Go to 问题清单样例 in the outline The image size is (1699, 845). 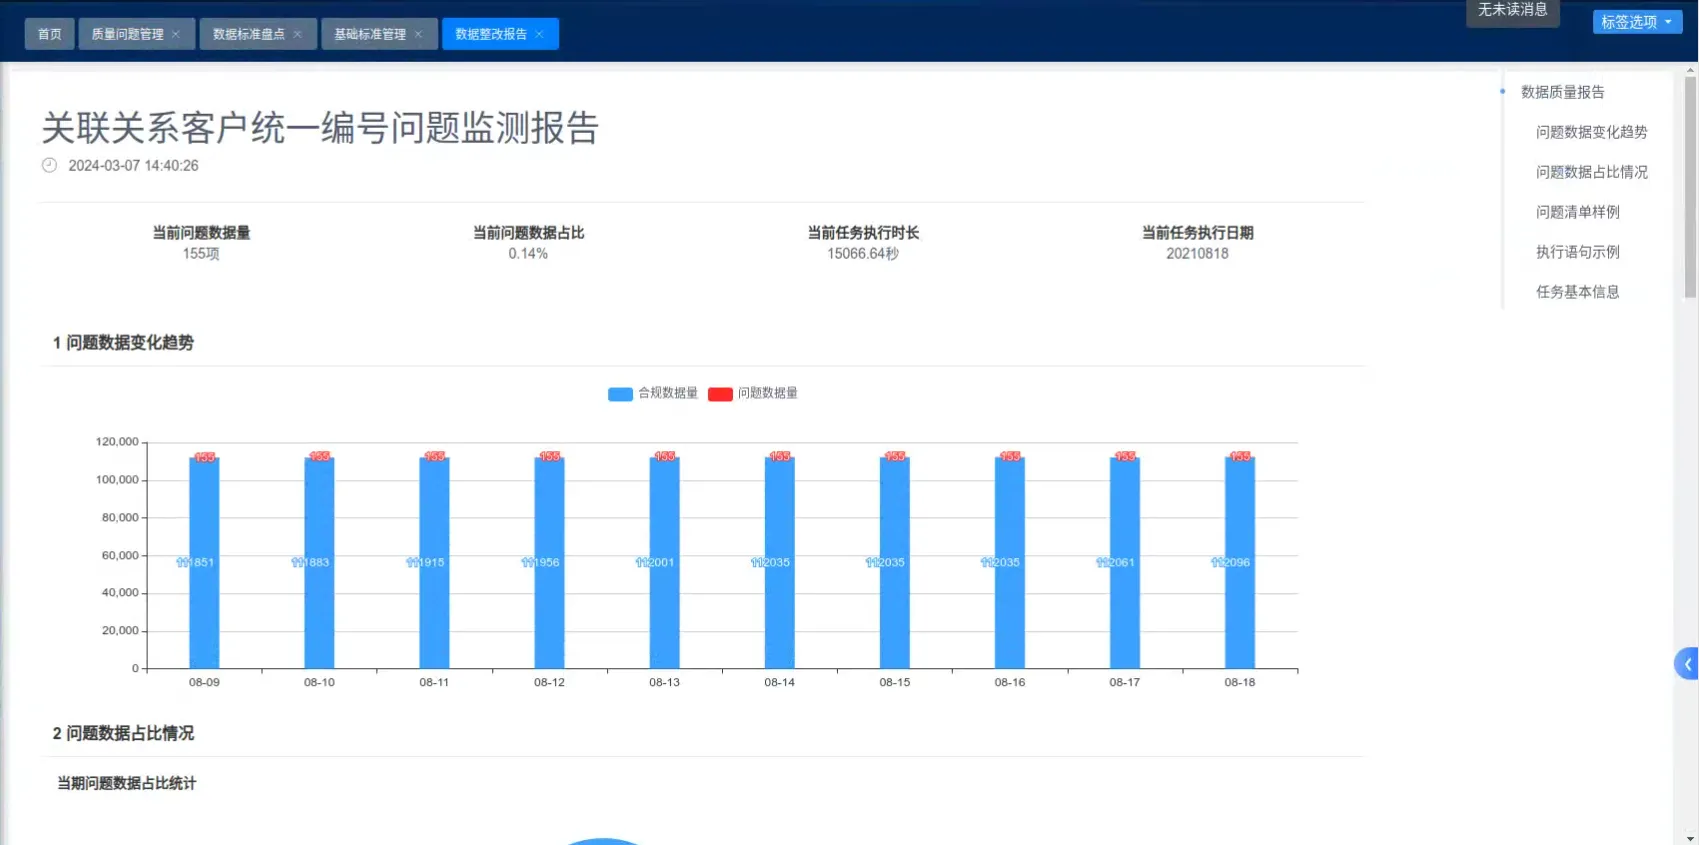[1577, 212]
